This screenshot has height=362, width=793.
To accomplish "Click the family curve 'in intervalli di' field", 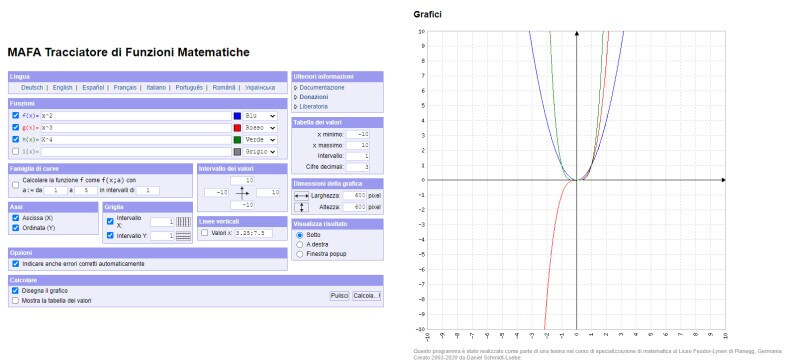I will (148, 191).
